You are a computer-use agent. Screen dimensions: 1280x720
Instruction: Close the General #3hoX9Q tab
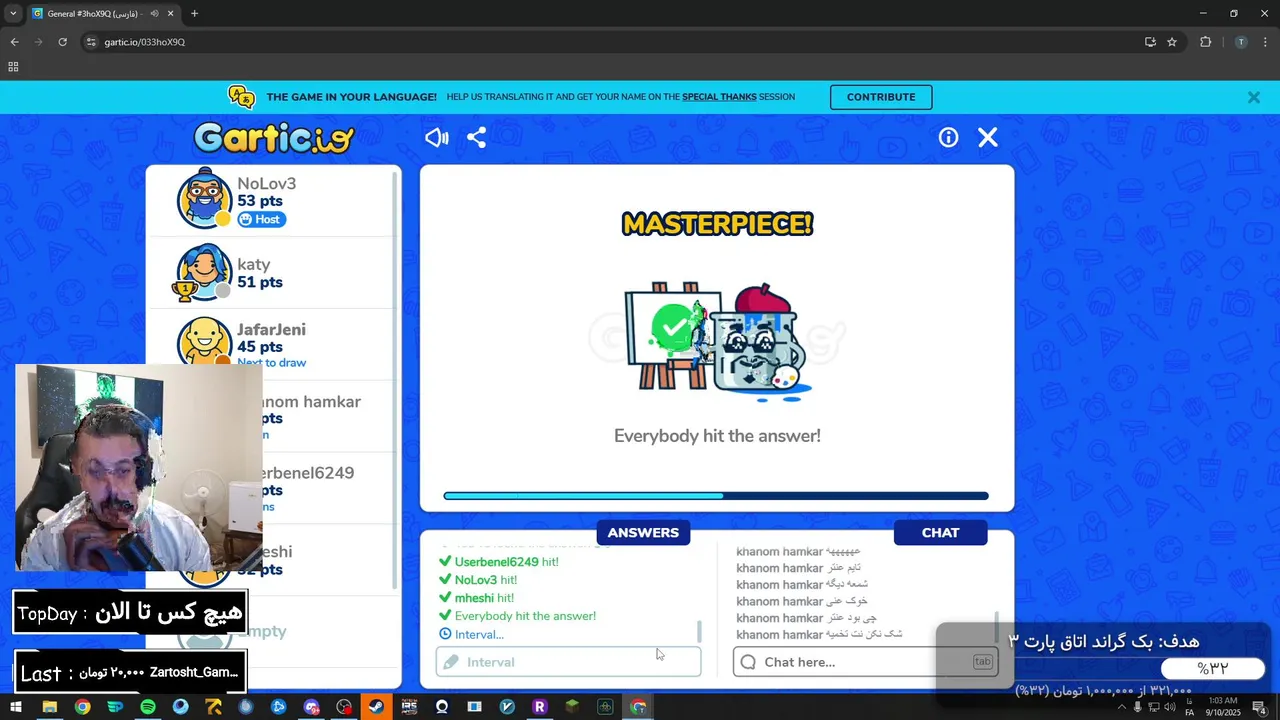point(171,14)
